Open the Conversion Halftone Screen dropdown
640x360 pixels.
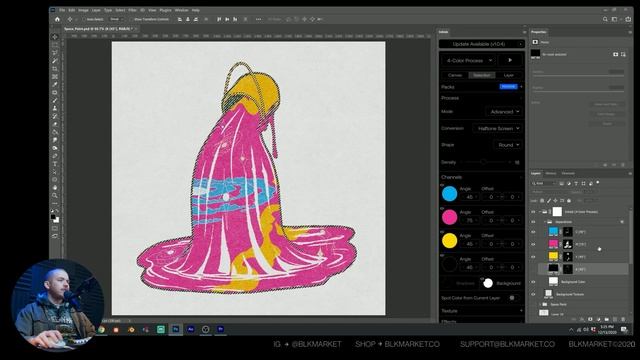coord(498,128)
